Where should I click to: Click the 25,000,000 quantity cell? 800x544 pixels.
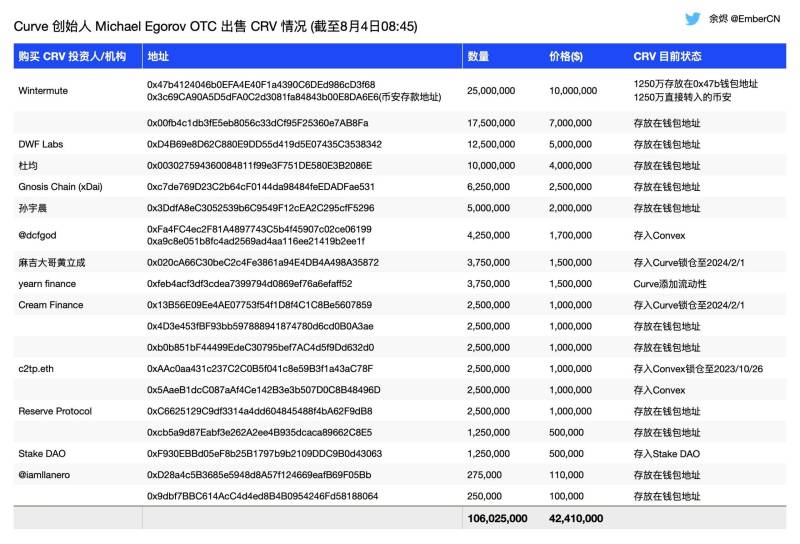click(x=491, y=91)
